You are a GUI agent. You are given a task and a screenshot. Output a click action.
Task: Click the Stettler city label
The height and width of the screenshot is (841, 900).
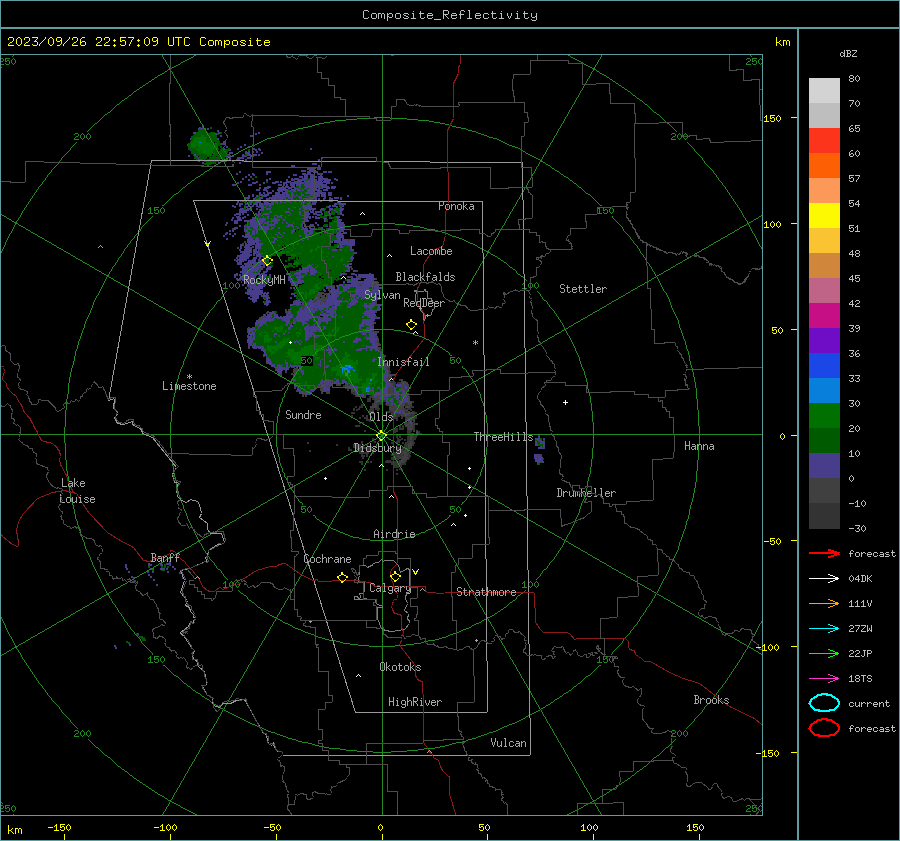tap(583, 289)
